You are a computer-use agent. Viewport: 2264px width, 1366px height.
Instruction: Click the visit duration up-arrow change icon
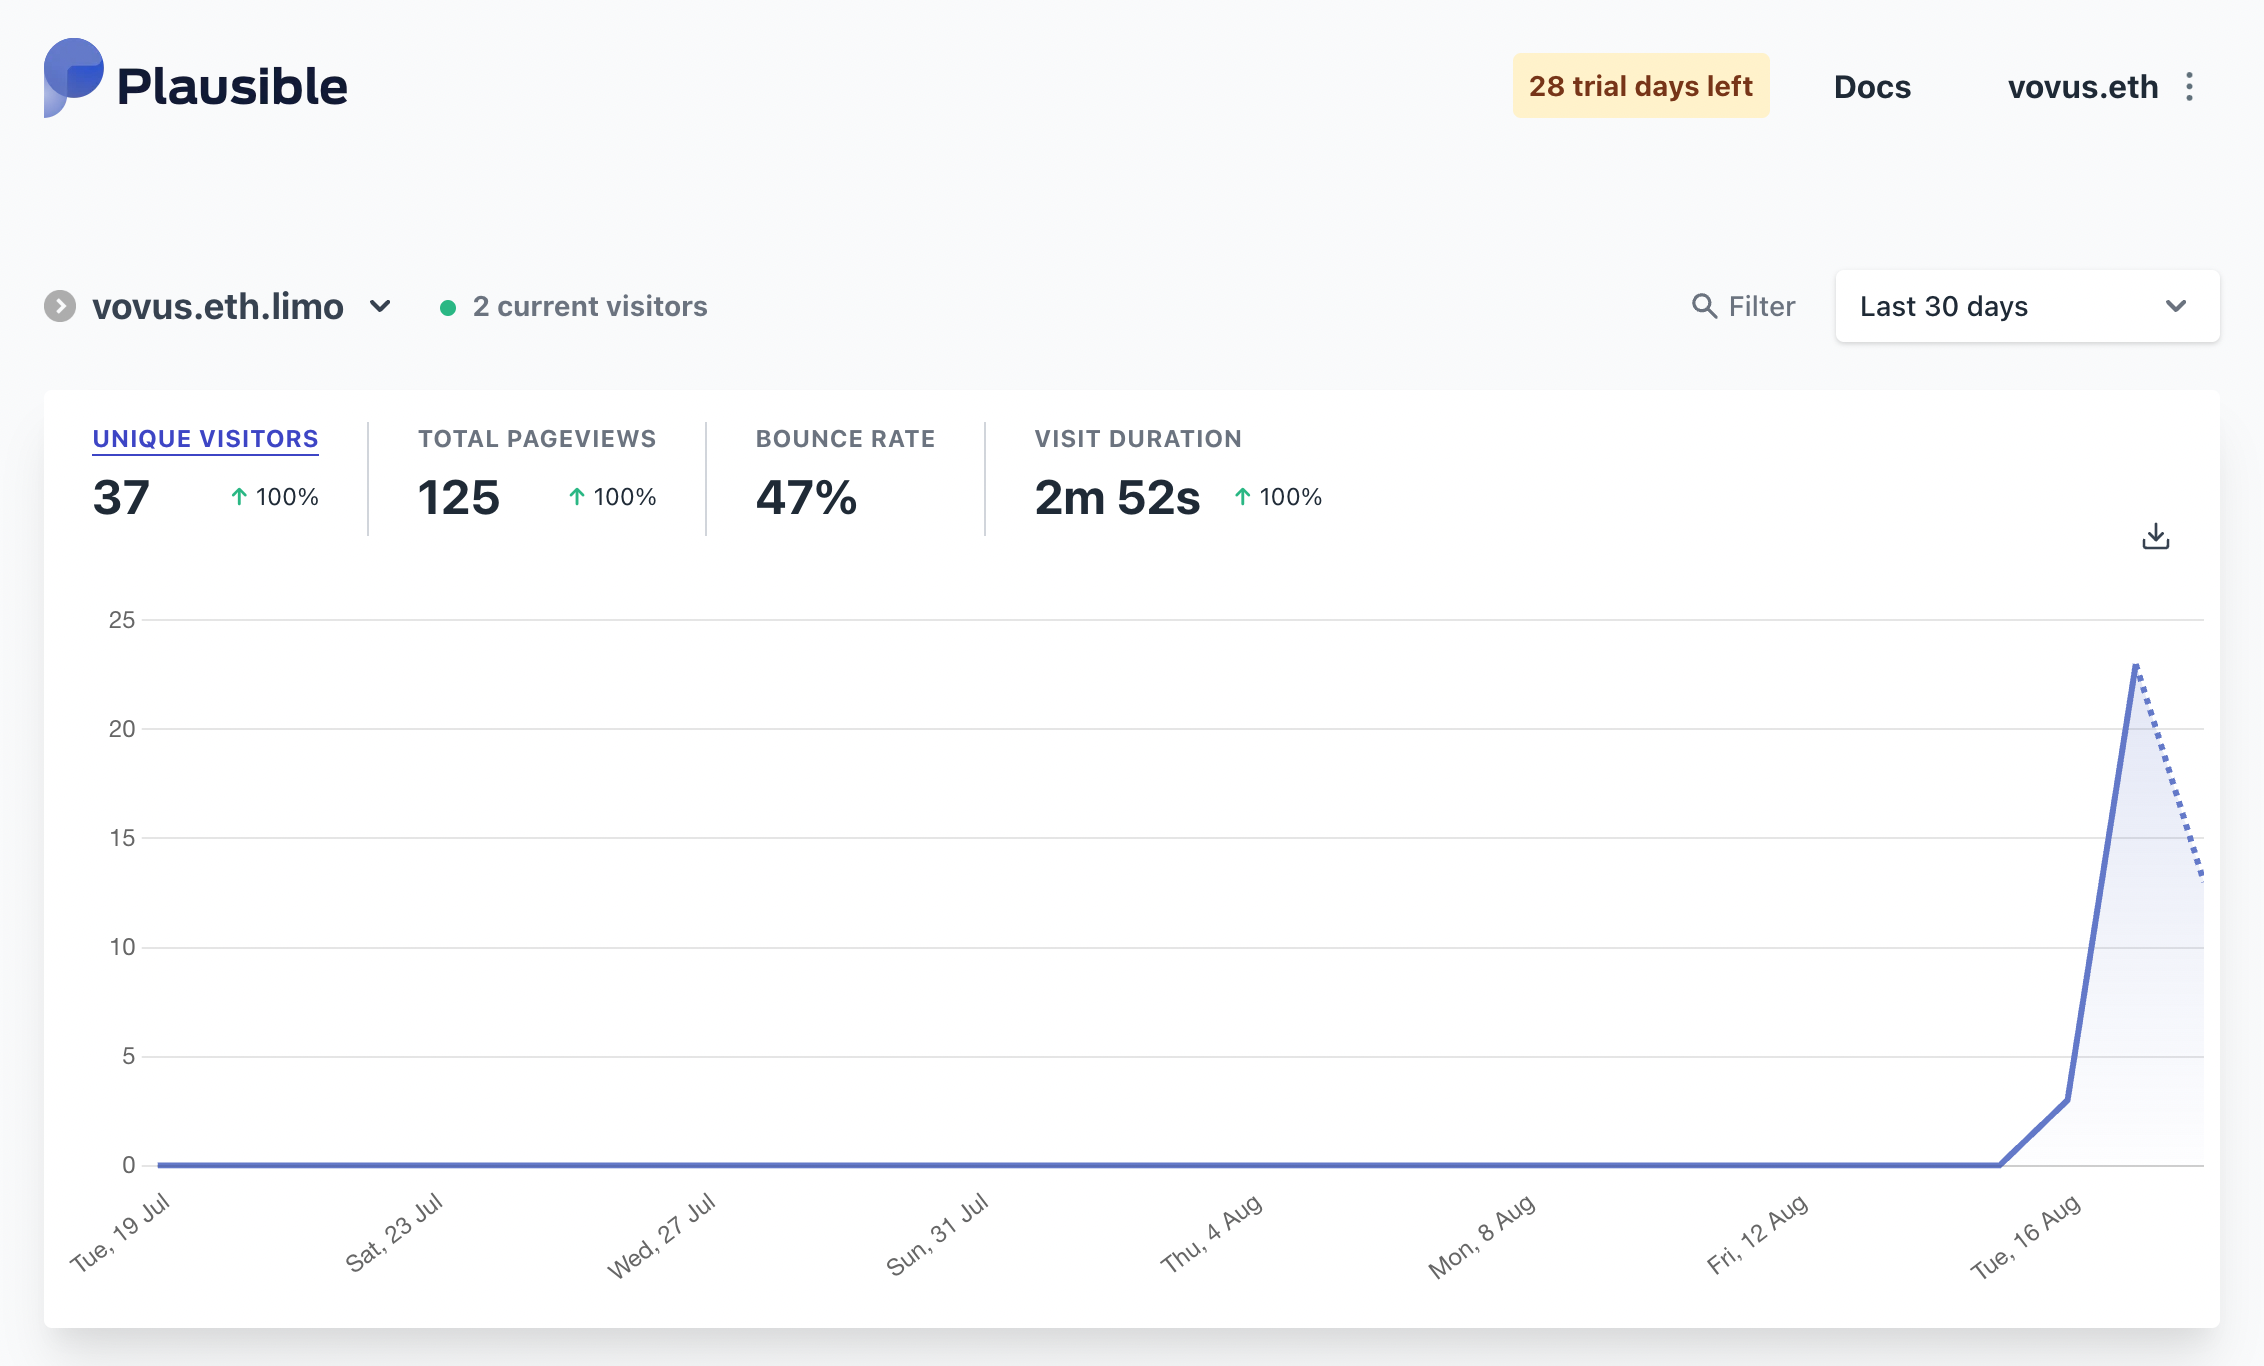coord(1242,497)
